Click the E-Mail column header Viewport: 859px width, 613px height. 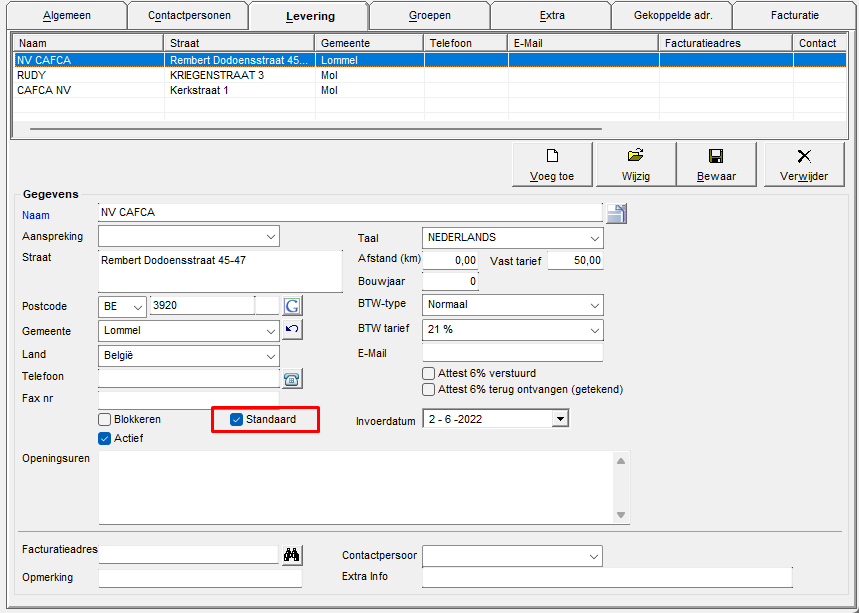coord(583,43)
